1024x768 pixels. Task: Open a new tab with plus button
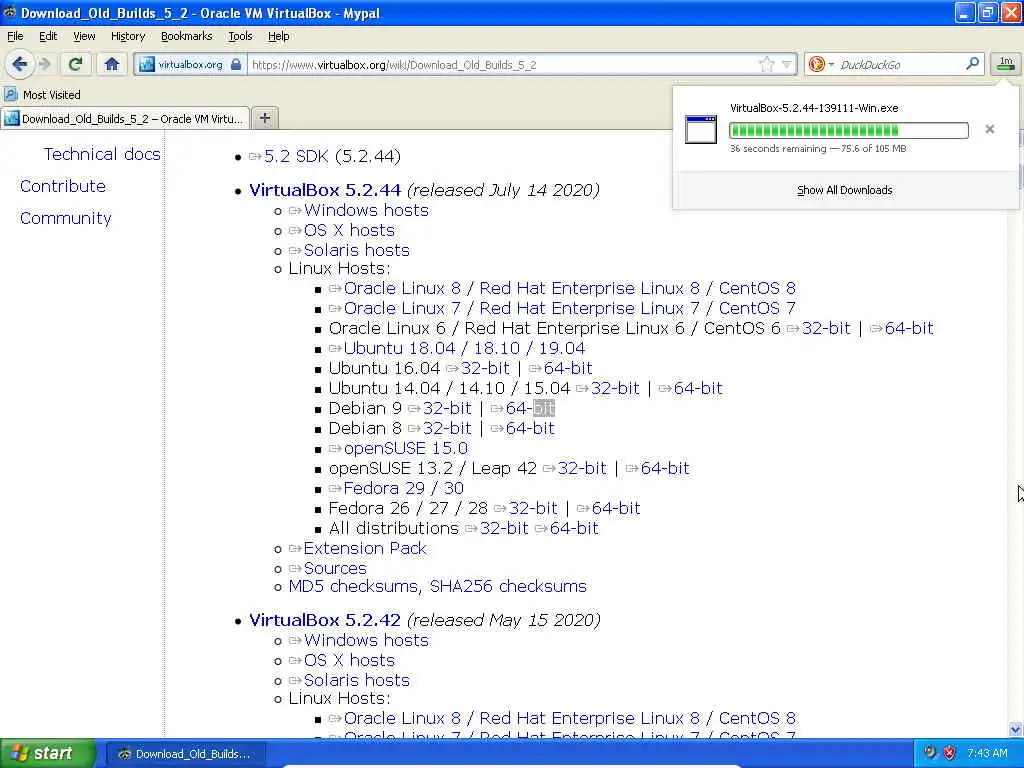(264, 118)
